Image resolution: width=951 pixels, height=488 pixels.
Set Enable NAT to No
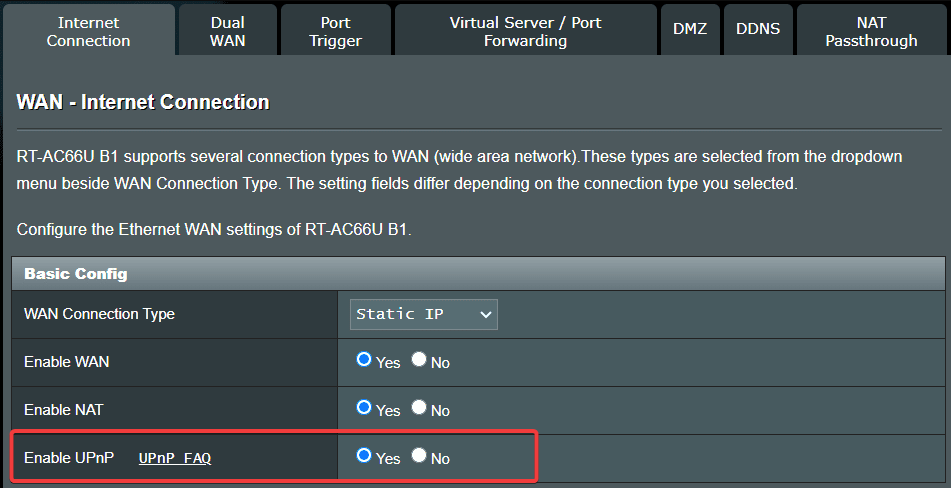[419, 408]
